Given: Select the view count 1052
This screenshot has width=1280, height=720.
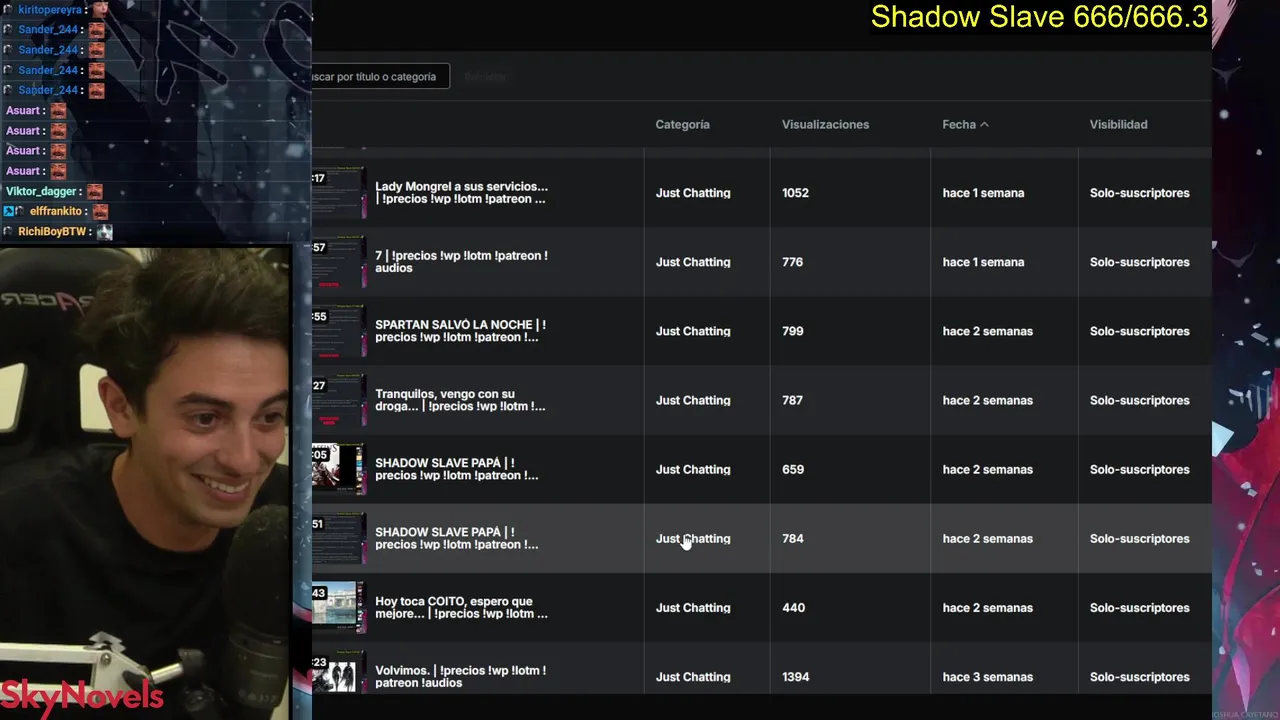Looking at the screenshot, I should (795, 193).
